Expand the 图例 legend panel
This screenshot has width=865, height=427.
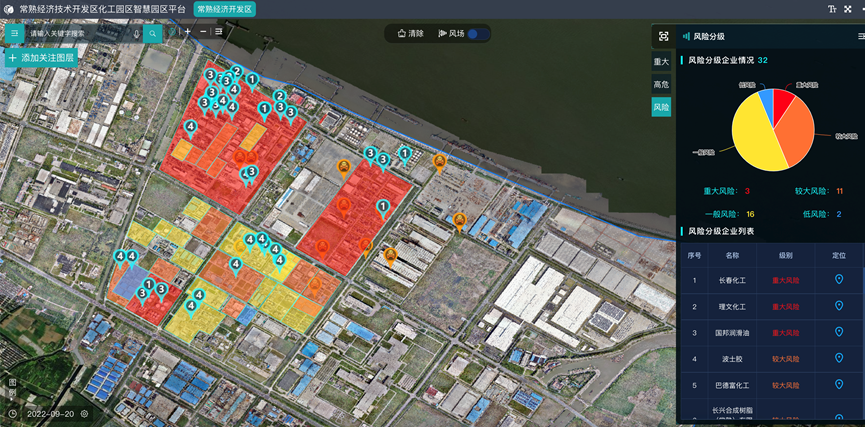point(12,384)
